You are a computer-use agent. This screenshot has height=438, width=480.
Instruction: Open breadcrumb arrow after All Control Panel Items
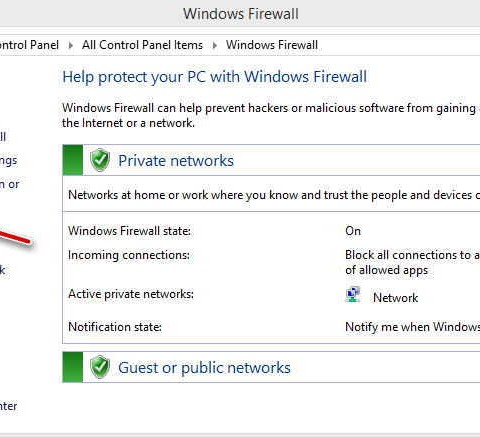coord(214,45)
